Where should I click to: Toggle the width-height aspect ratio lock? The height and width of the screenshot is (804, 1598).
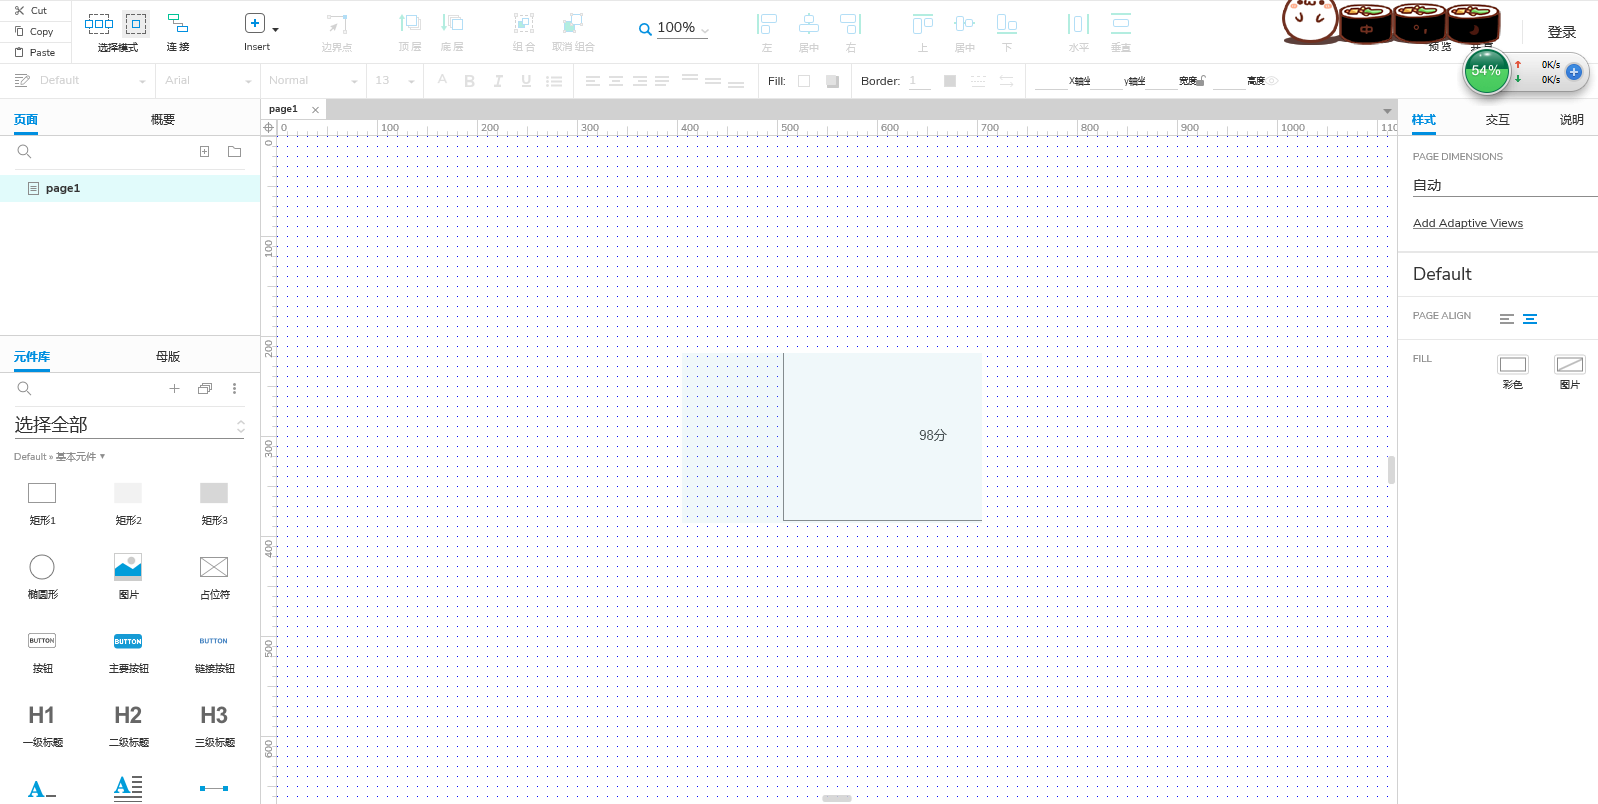click(1202, 80)
